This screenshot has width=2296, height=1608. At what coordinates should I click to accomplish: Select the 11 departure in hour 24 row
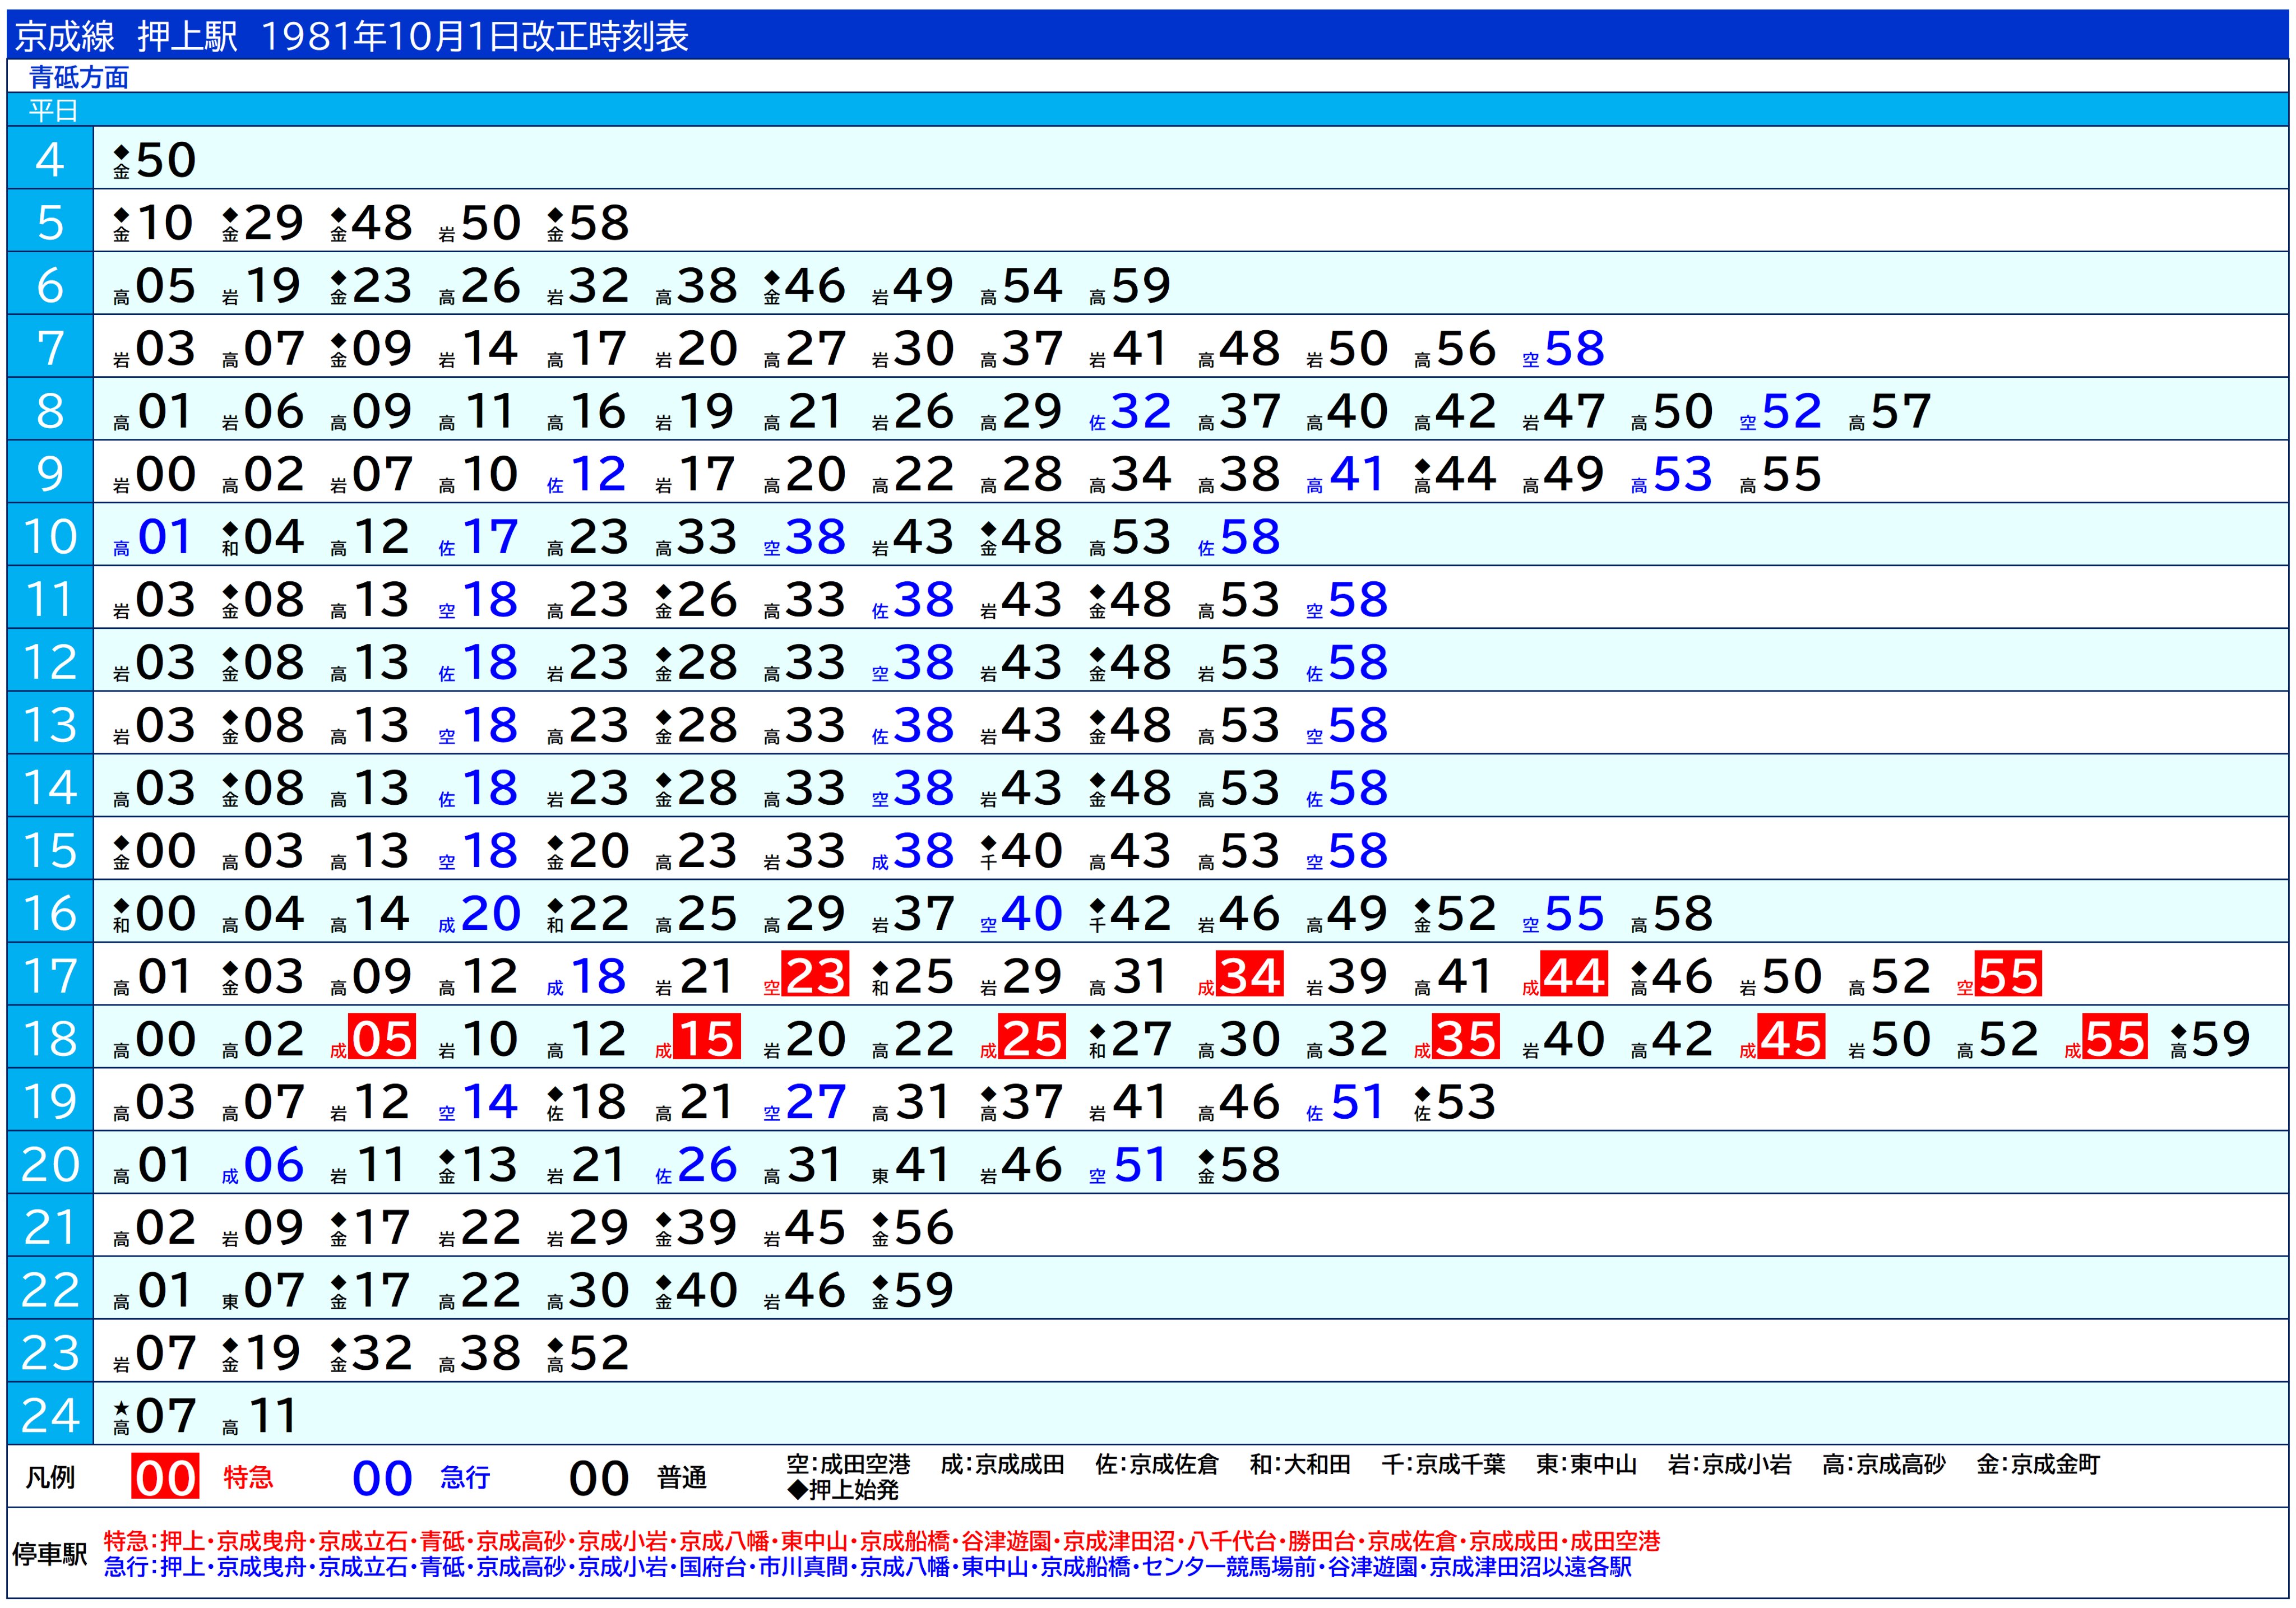pos(260,1416)
